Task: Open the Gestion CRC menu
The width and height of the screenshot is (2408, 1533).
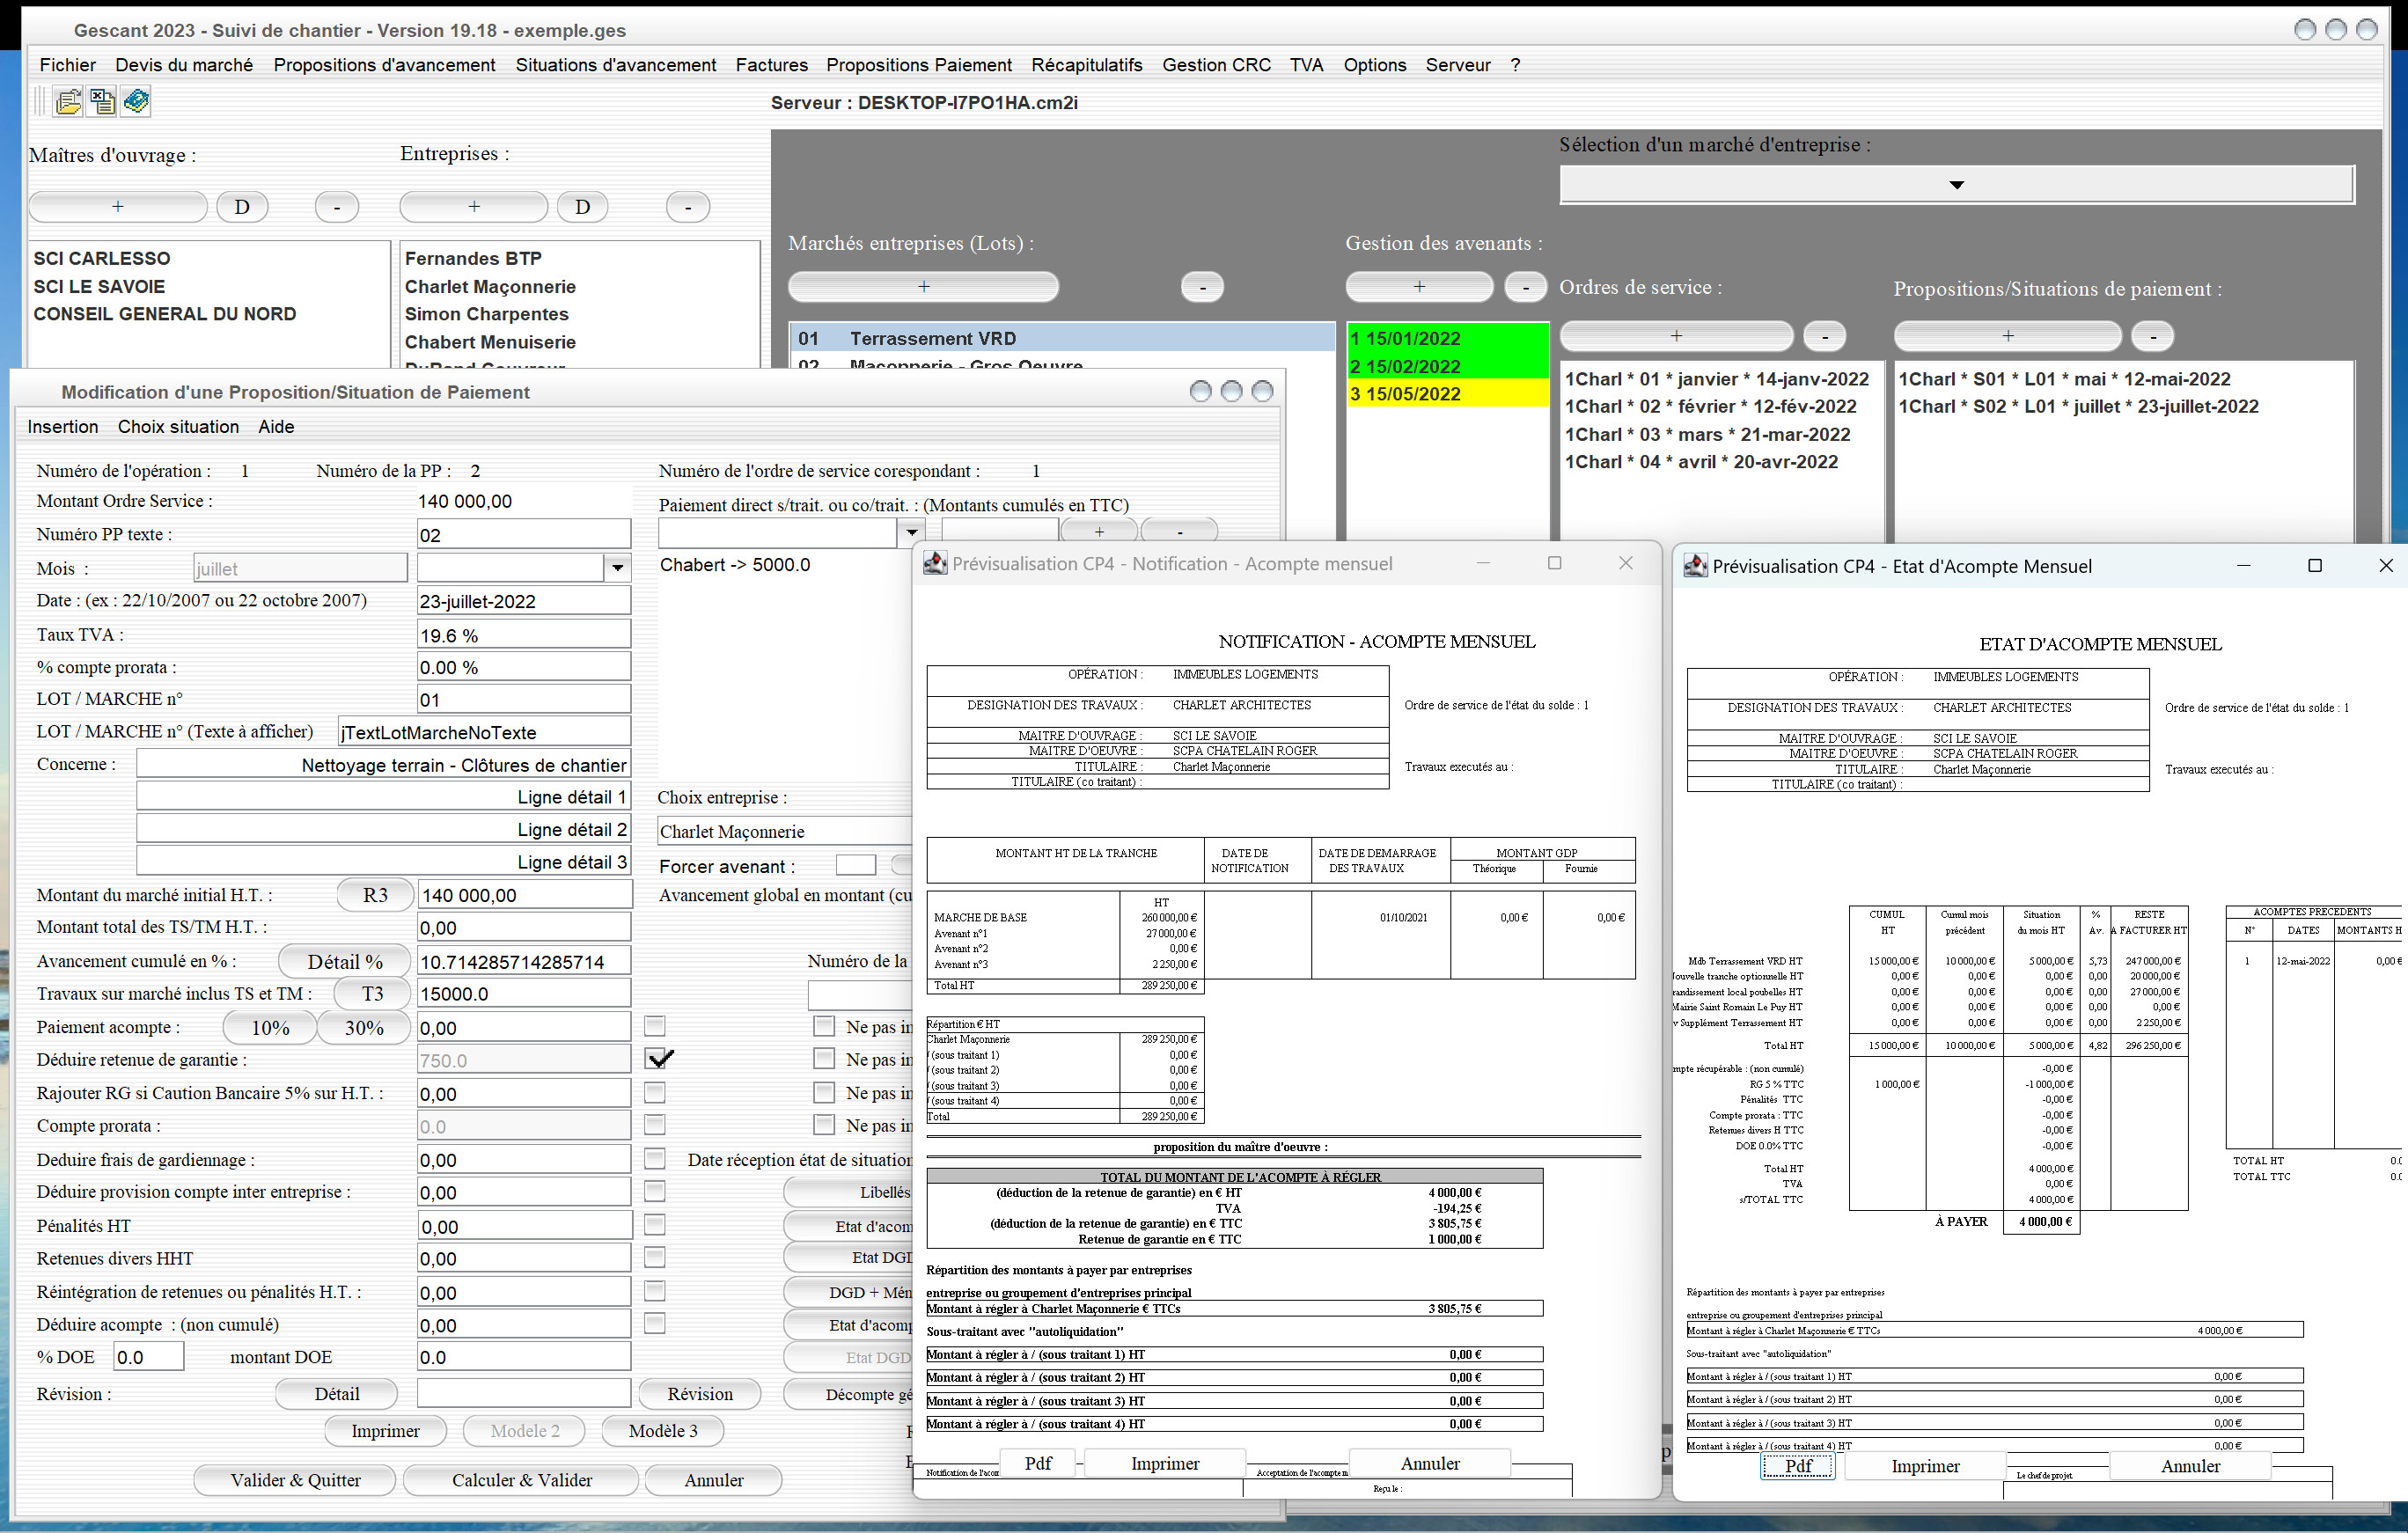Action: click(x=1216, y=65)
